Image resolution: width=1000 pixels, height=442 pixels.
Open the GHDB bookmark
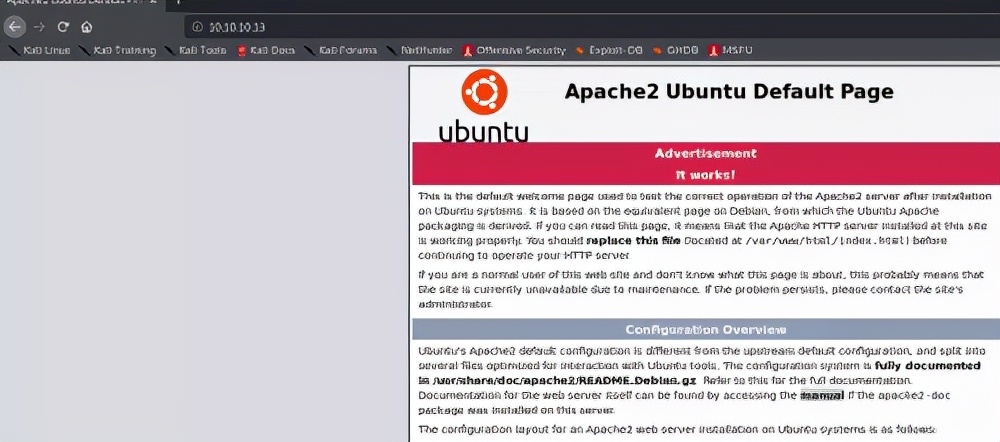pyautogui.click(x=675, y=50)
